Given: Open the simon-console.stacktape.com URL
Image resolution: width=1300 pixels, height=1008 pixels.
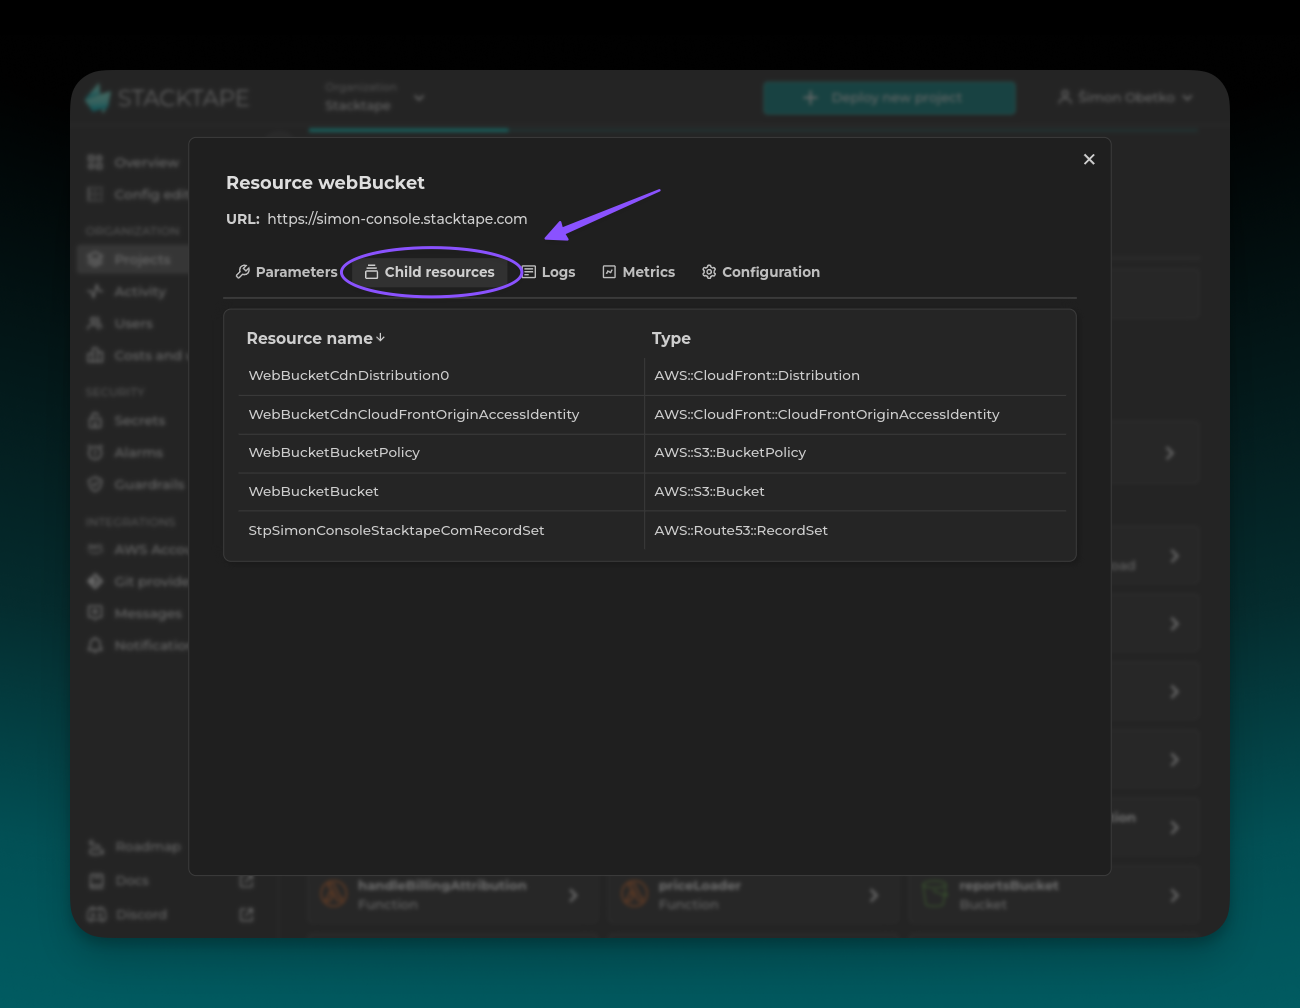Looking at the screenshot, I should coord(397,219).
